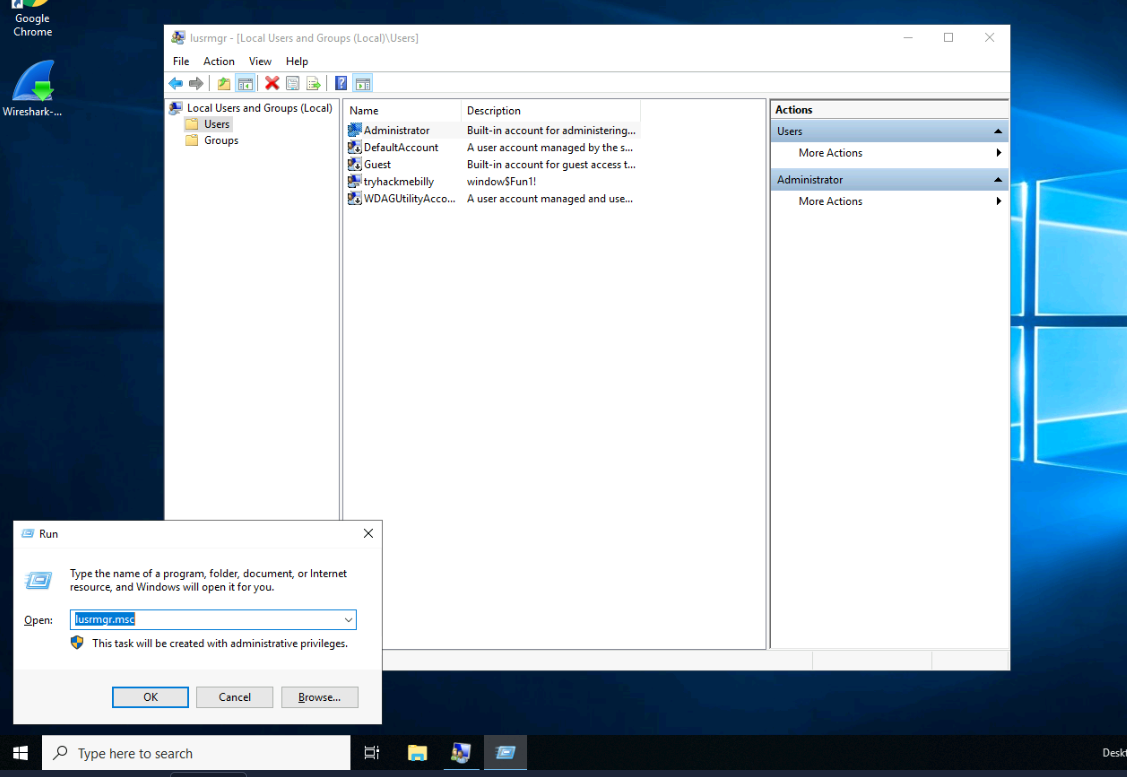
Task: Open Properties via the toolbar icon
Action: pyautogui.click(x=293, y=84)
